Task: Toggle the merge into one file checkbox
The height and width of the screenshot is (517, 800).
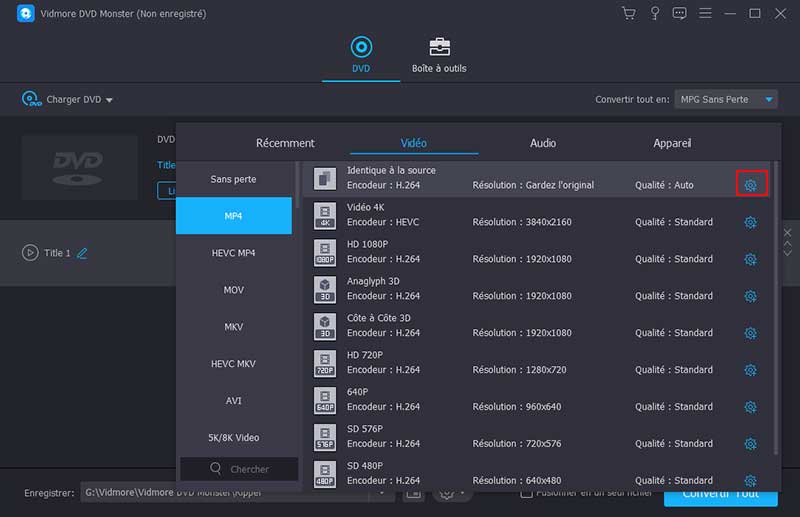Action: [526, 493]
